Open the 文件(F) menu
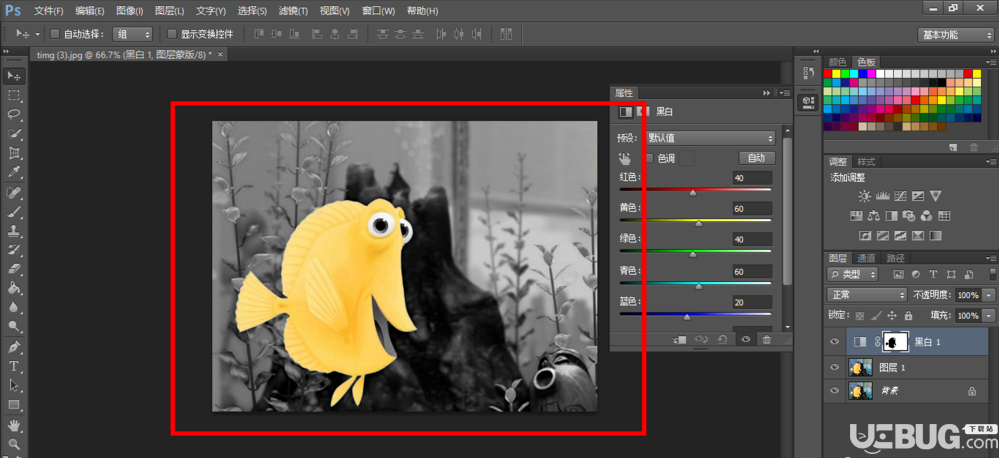This screenshot has height=458, width=999. click(48, 11)
